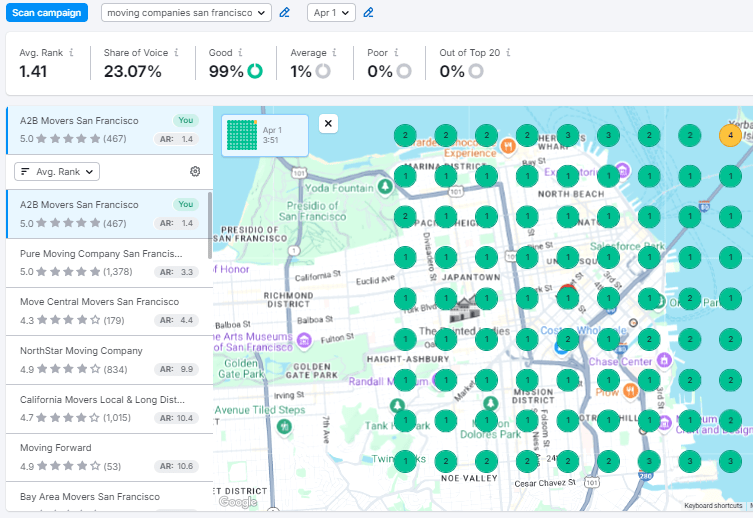Viewport: 753px width, 518px height.
Task: Click Exploratorium purple map marker
Action: (623, 170)
